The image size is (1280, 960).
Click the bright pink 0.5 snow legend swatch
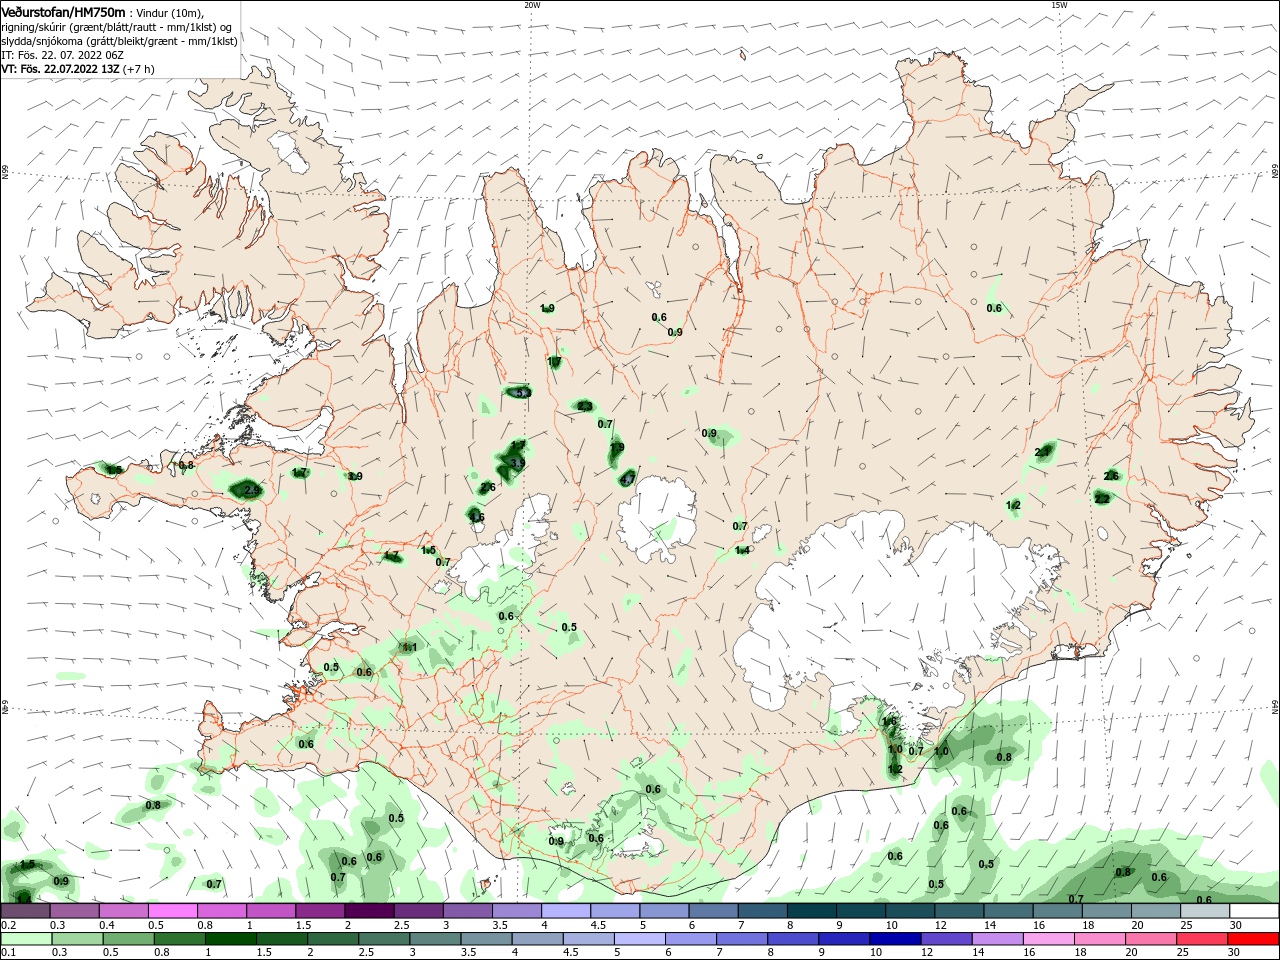[x=172, y=911]
